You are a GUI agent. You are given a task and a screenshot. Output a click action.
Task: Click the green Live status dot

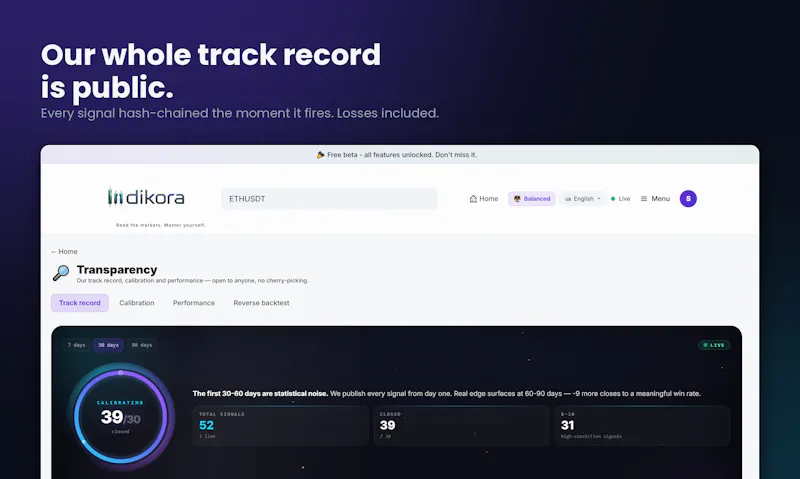[613, 198]
